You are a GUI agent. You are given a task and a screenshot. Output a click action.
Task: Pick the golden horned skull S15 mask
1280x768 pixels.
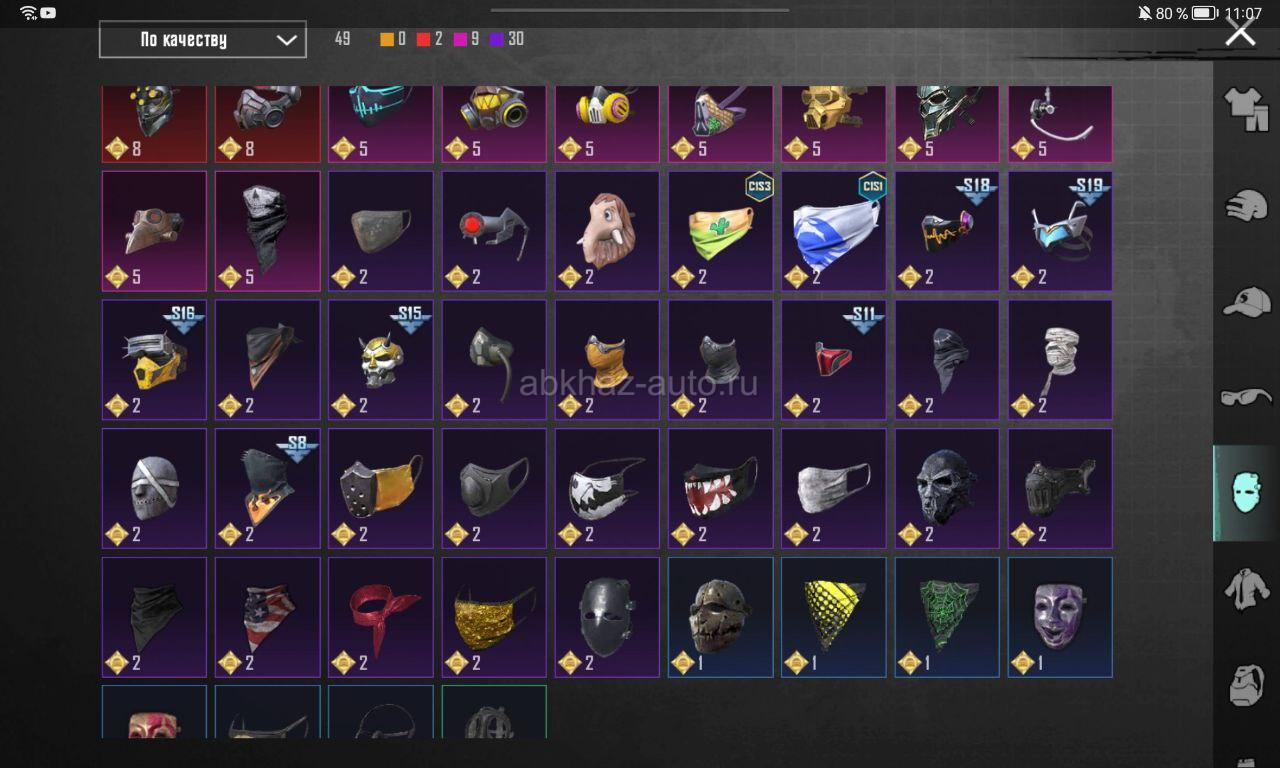pos(381,360)
